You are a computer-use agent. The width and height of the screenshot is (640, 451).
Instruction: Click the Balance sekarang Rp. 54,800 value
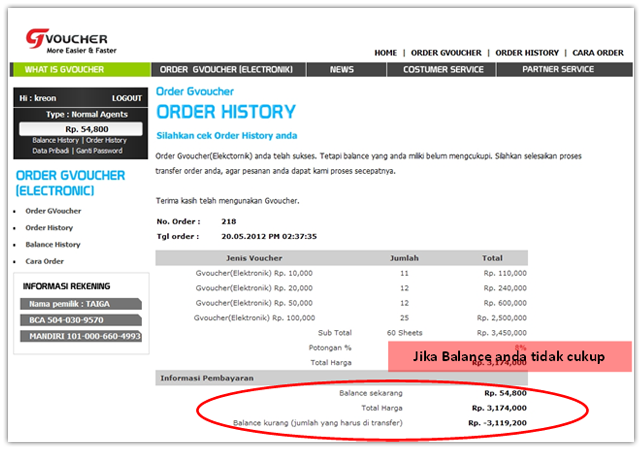point(505,393)
